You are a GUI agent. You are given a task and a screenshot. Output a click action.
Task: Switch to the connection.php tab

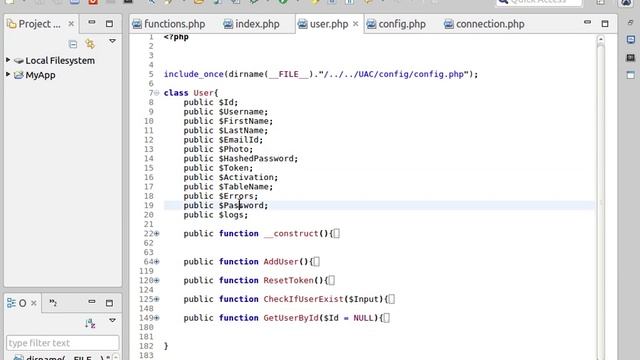pos(490,24)
